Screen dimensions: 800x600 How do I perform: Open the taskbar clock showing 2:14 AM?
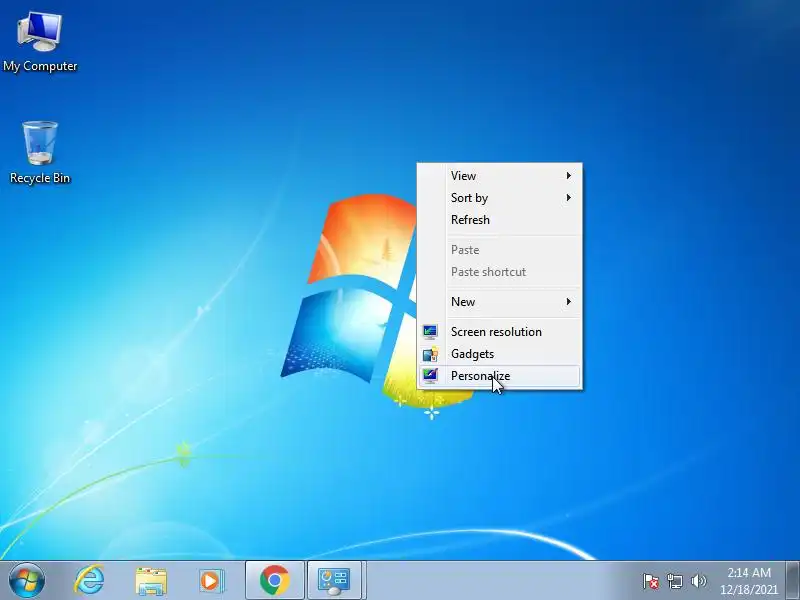pyautogui.click(x=749, y=572)
